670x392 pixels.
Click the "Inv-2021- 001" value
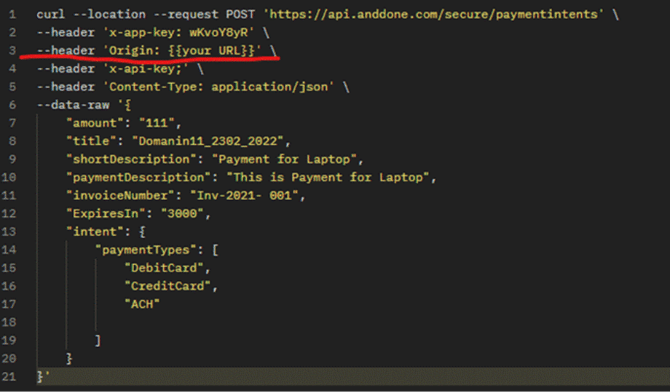(x=244, y=195)
